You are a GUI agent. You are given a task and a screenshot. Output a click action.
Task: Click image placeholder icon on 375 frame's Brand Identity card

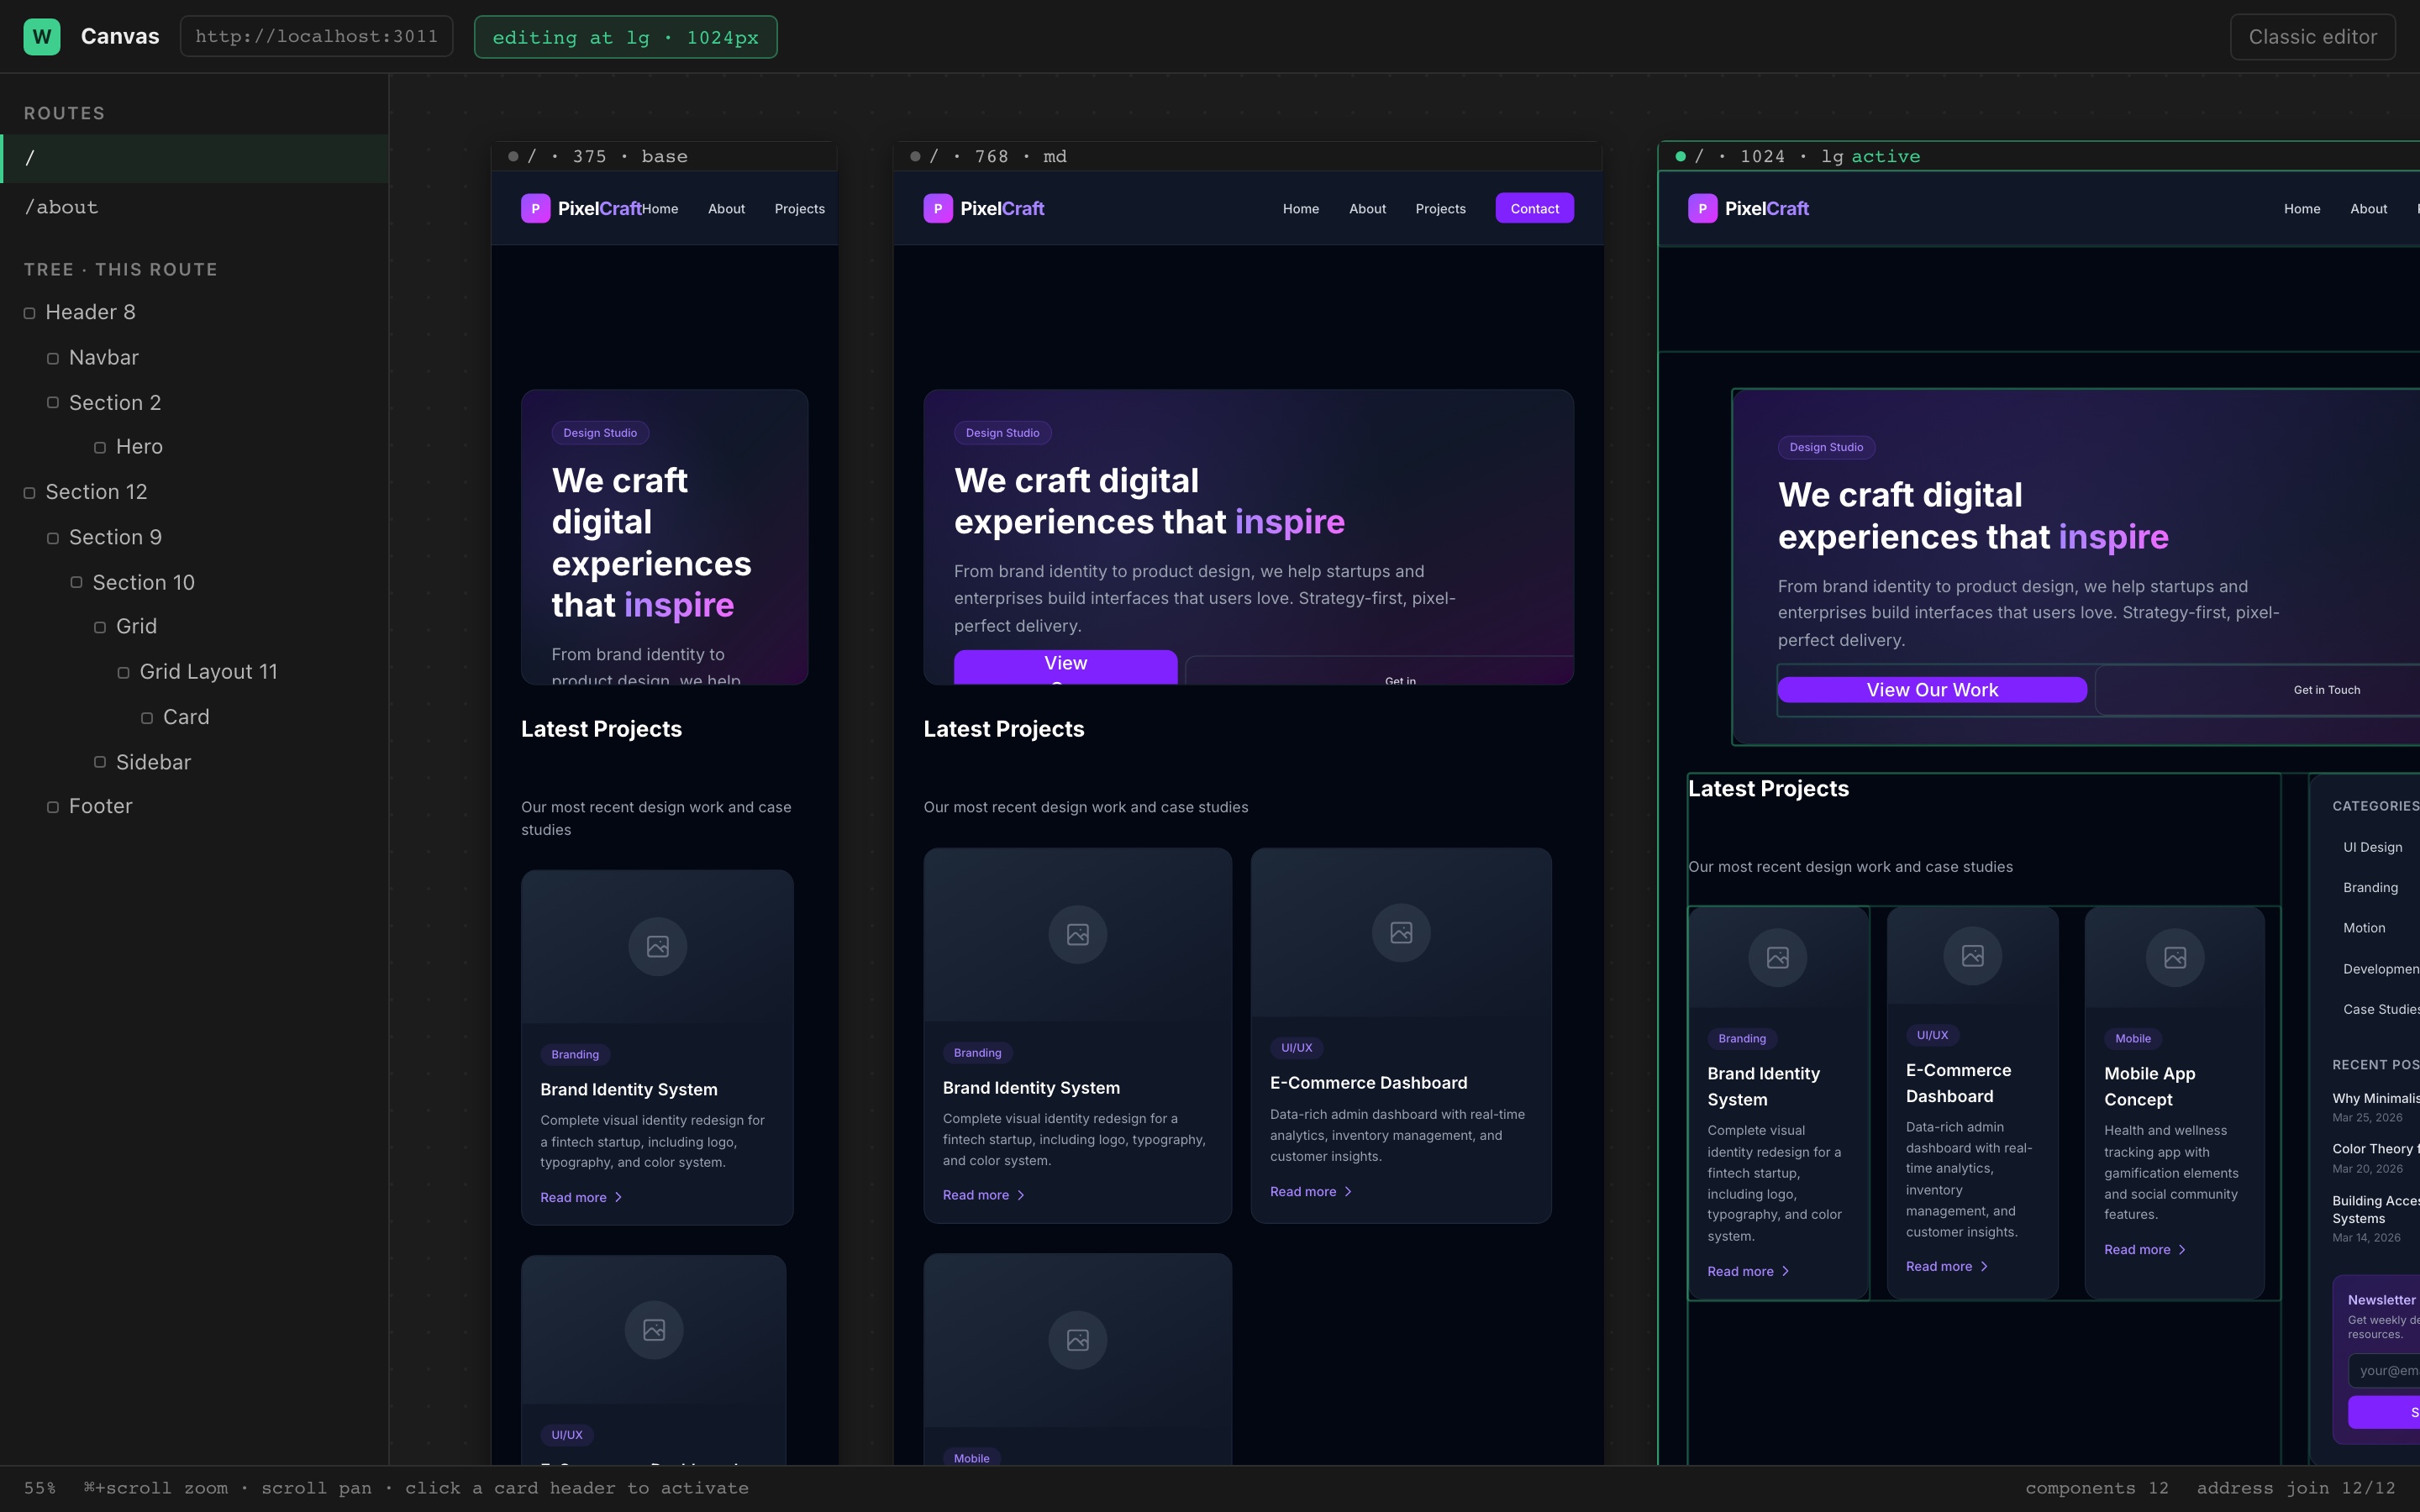tap(657, 946)
